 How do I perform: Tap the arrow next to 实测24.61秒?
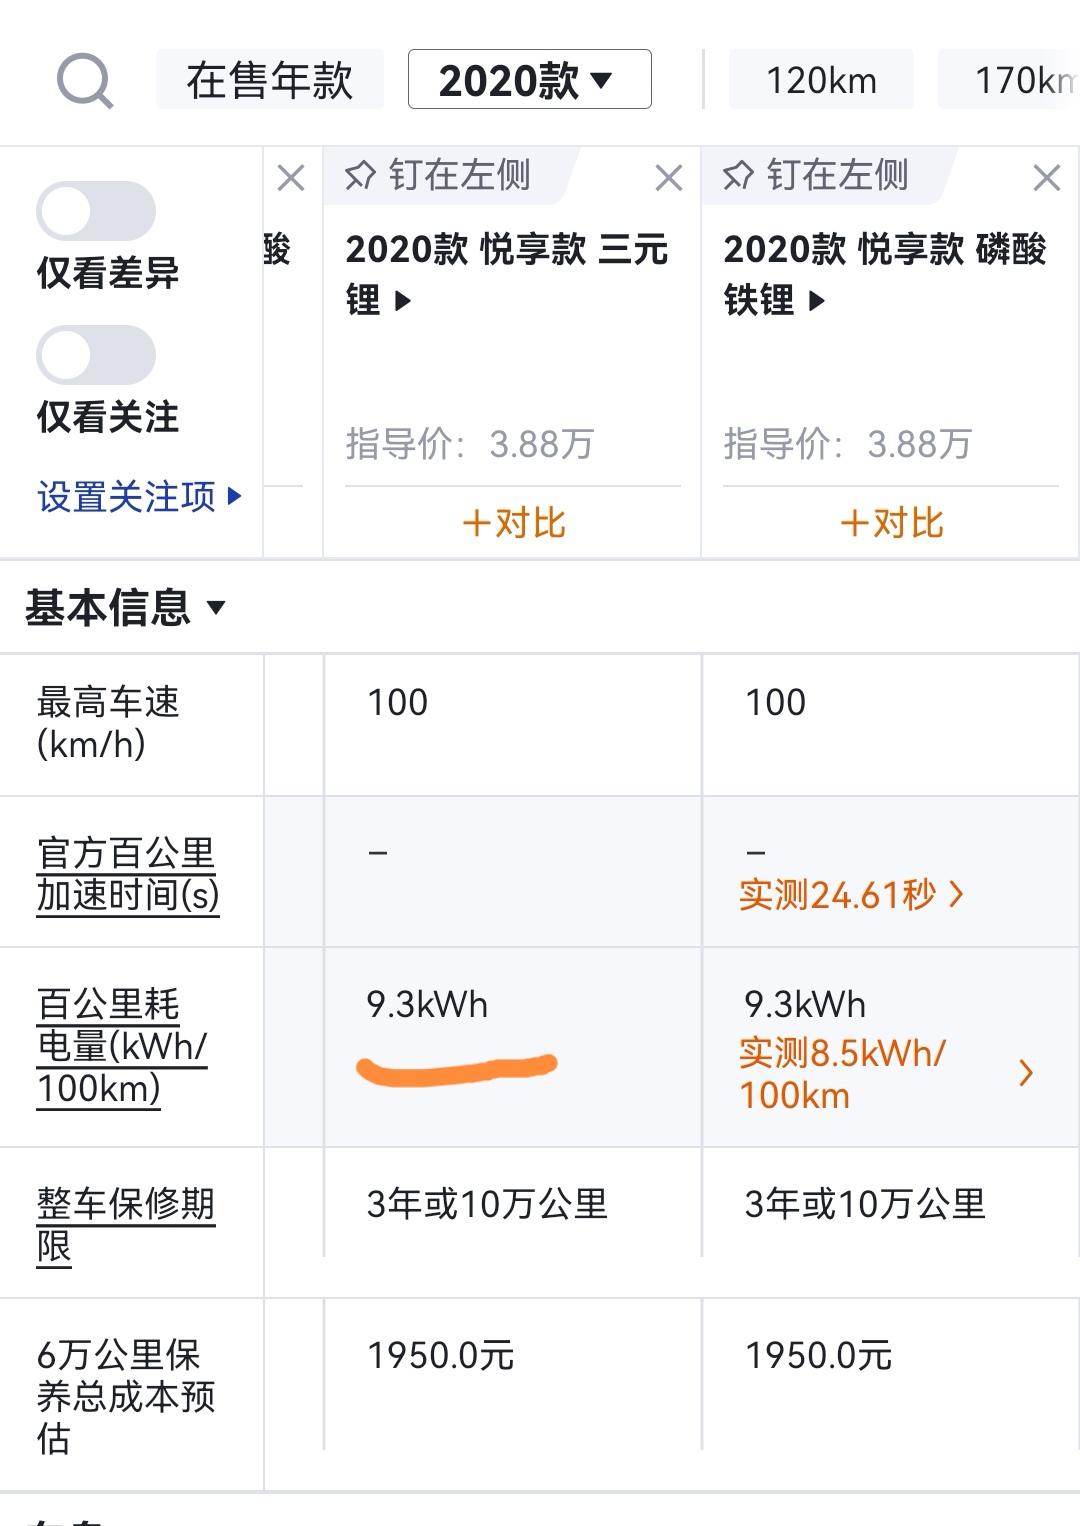point(957,894)
